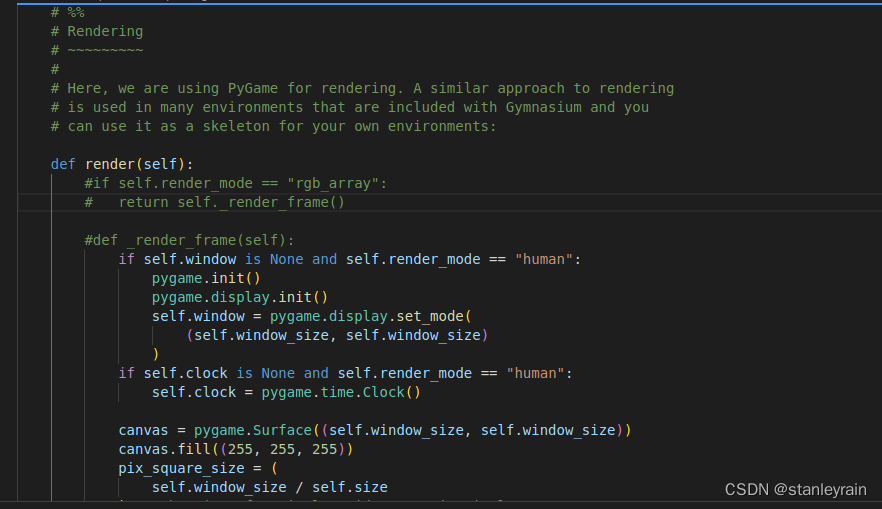Click the 'pygame.init()' line

206,278
